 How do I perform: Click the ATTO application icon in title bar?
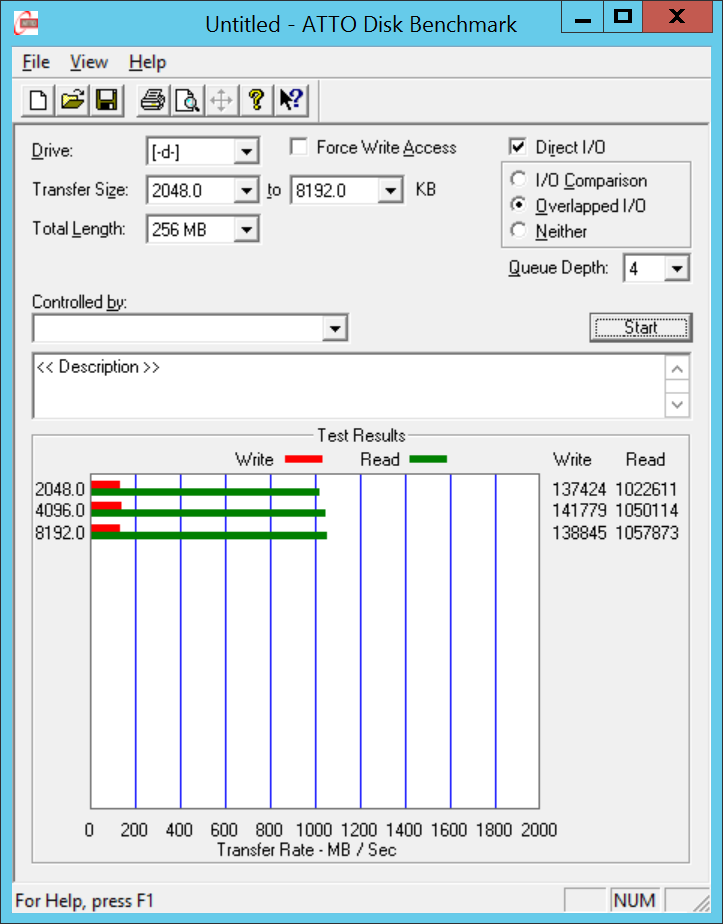(26, 24)
